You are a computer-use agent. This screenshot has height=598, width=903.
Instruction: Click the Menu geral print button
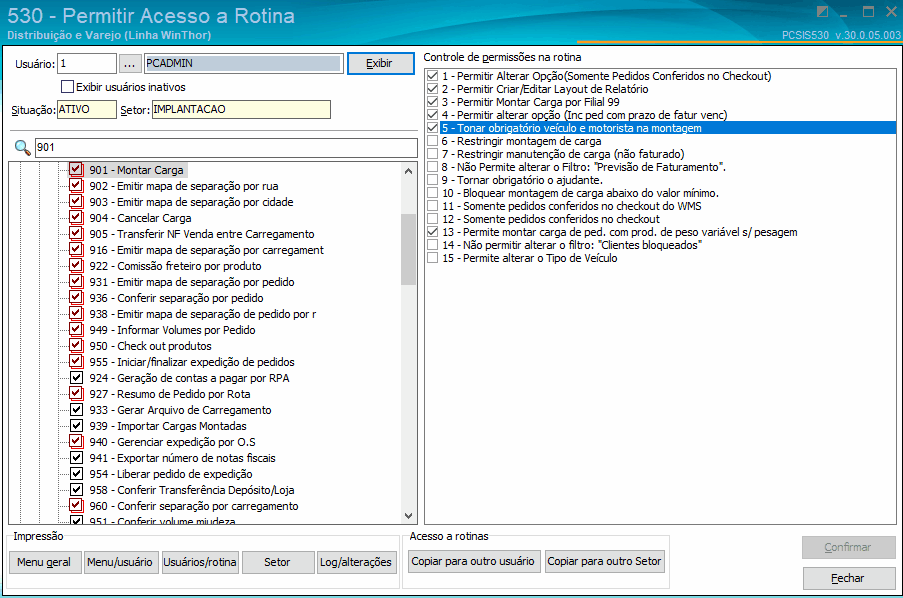(x=44, y=562)
